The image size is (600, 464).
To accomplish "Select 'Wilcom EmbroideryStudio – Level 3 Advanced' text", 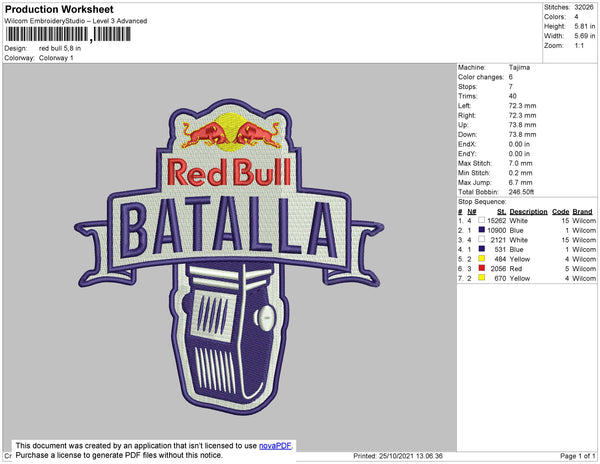I will [x=76, y=21].
